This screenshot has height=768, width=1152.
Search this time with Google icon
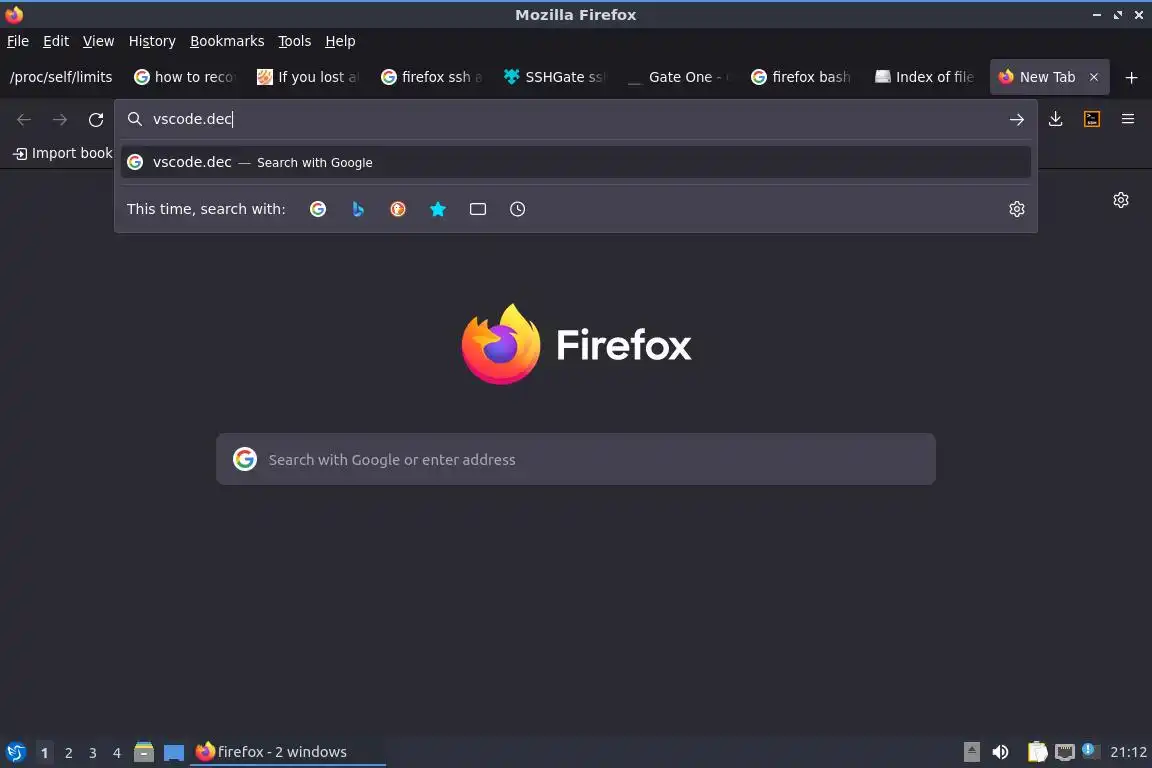317,209
